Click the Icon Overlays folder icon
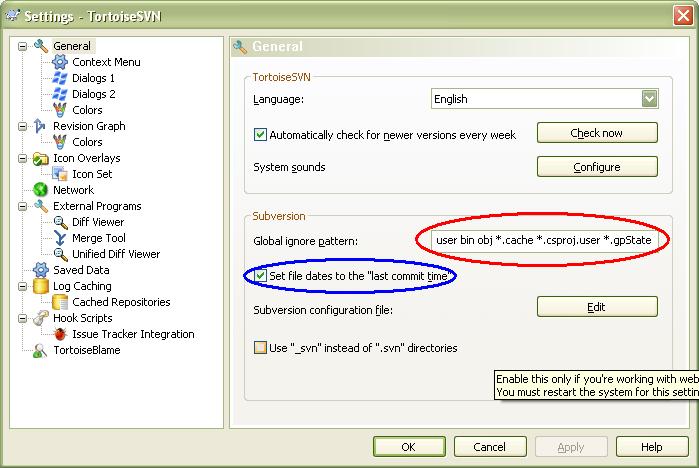 click(41, 158)
